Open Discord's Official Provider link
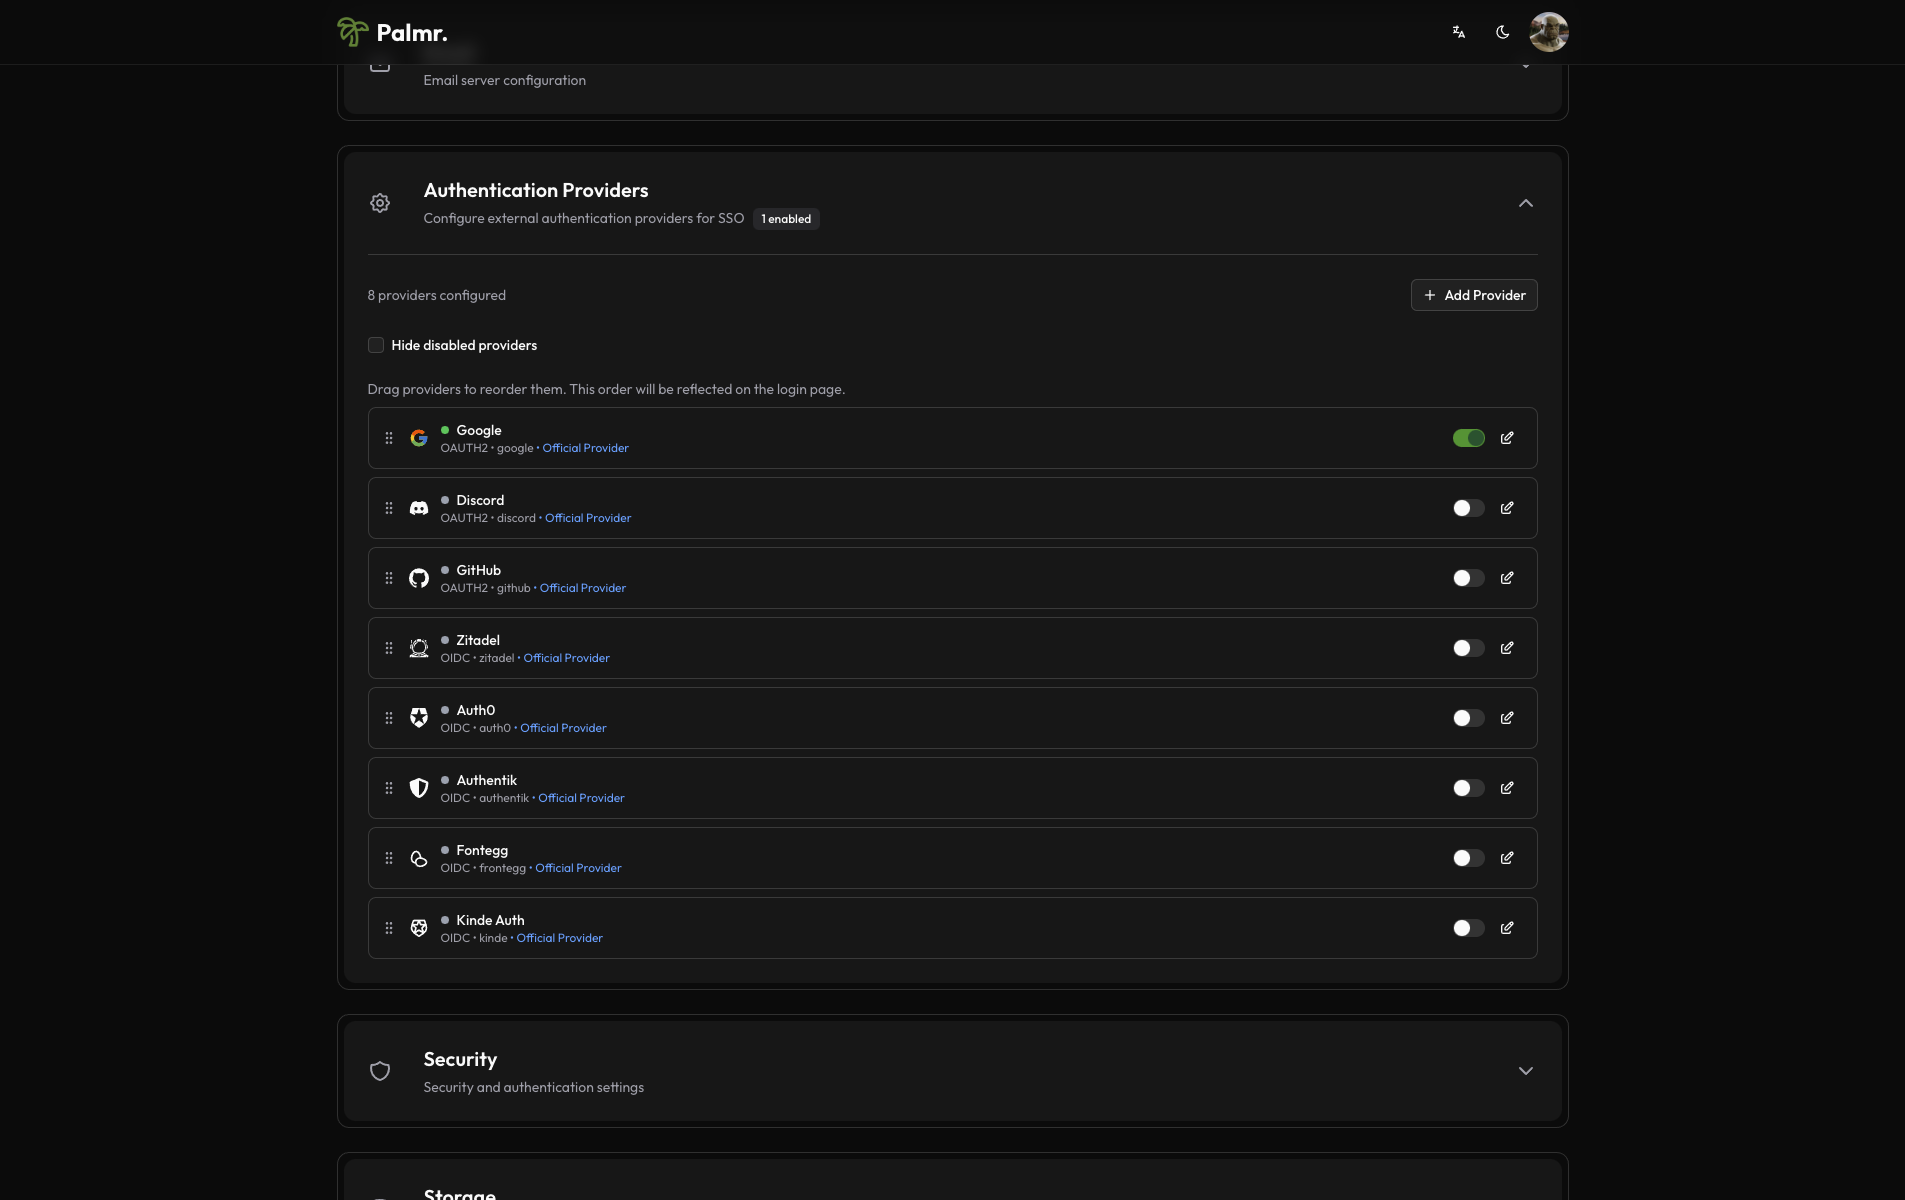 point(588,518)
